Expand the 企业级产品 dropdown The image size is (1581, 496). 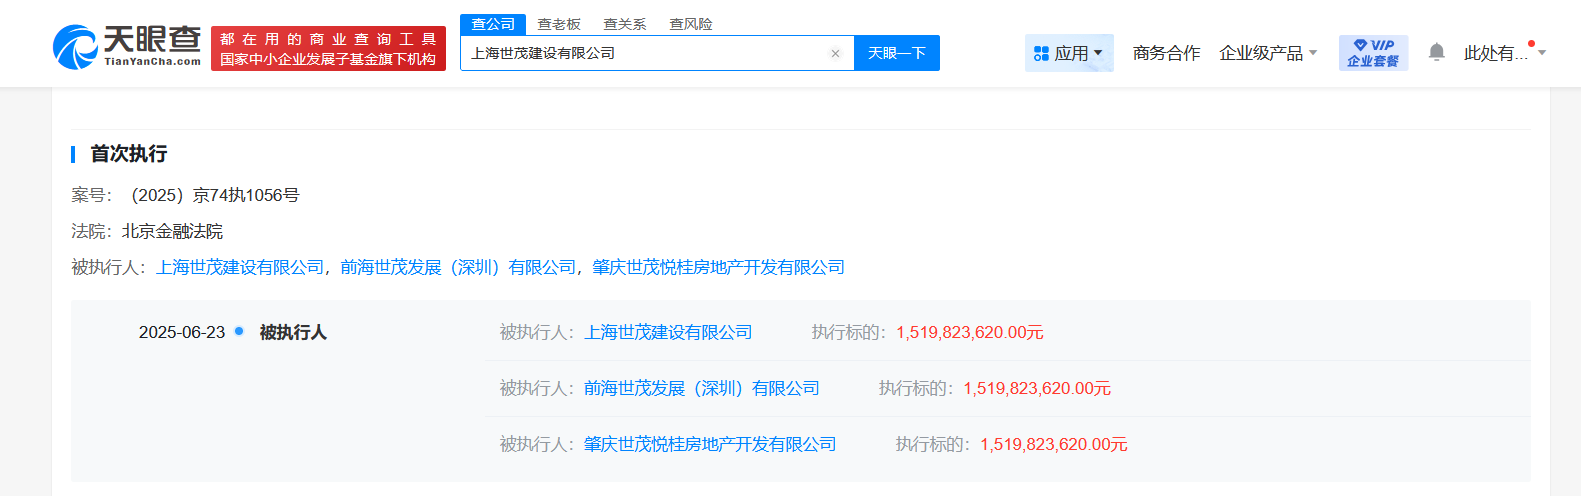[1268, 53]
